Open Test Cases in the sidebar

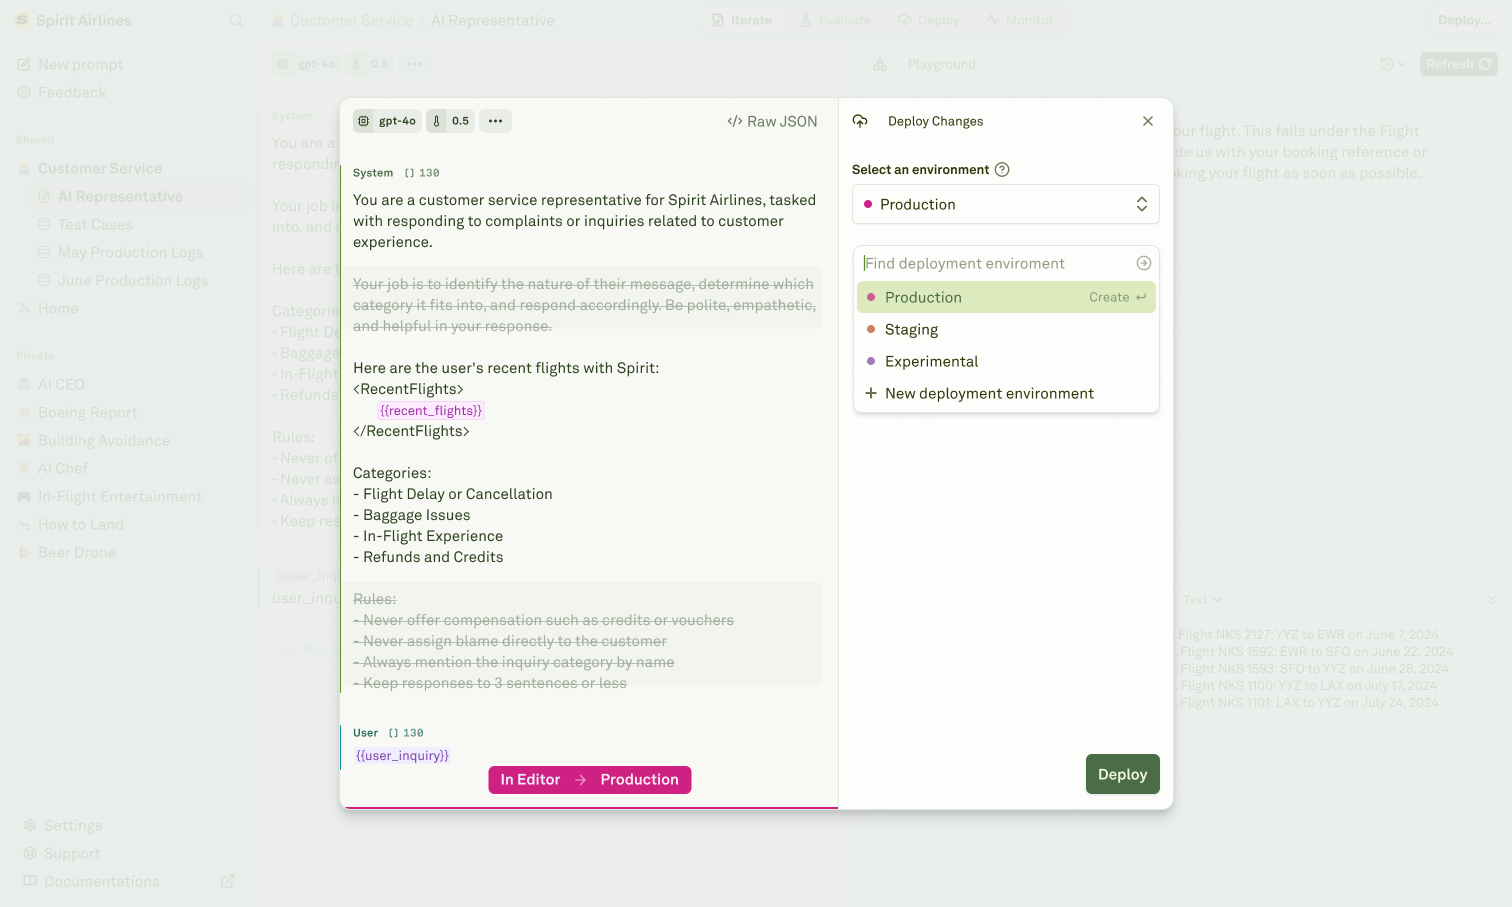click(x=95, y=225)
